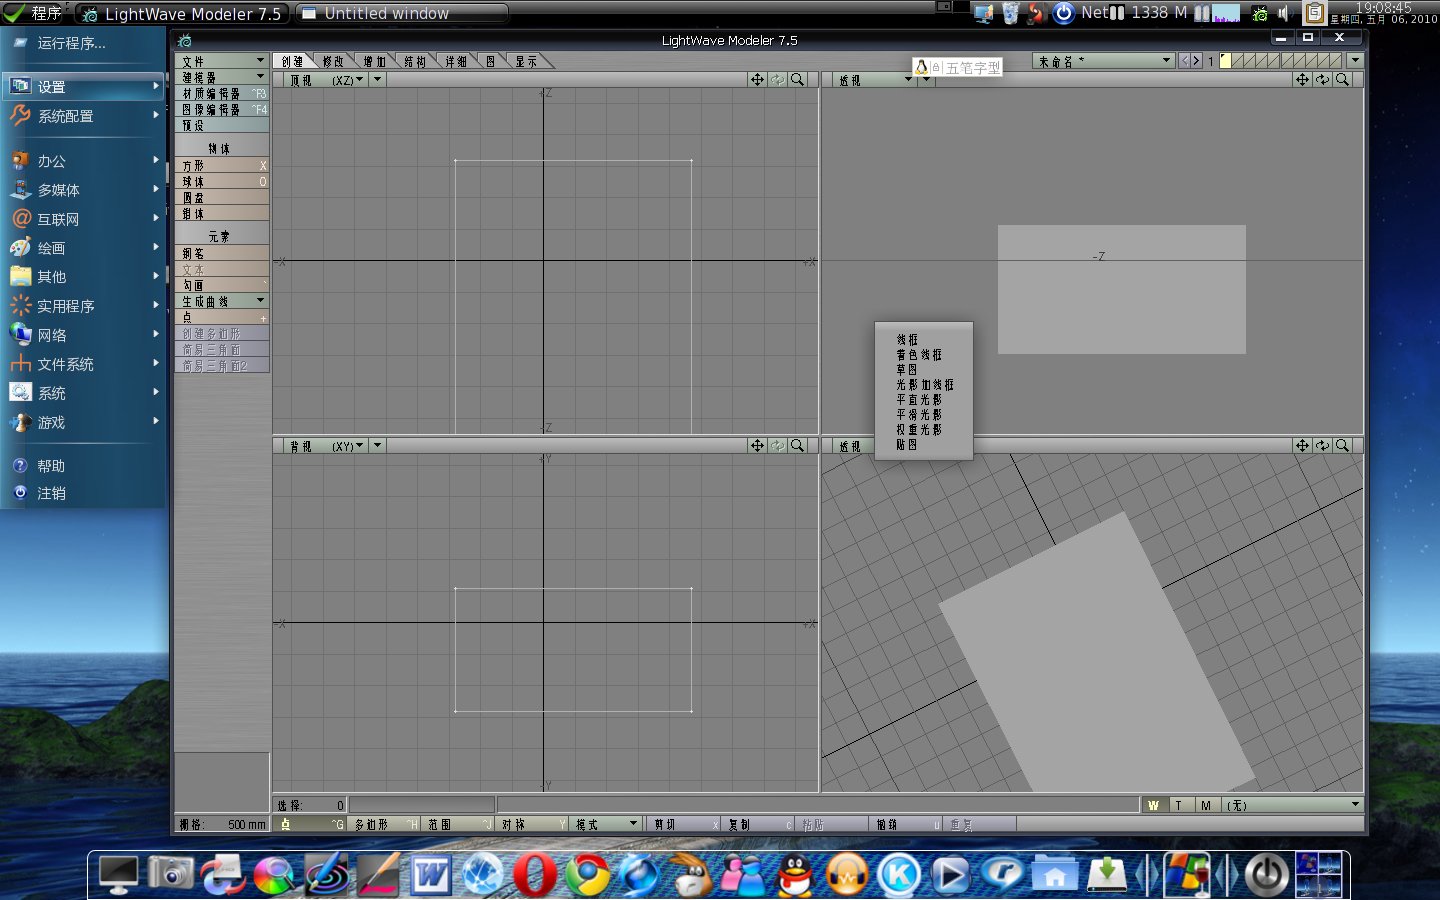Image resolution: width=1440 pixels, height=900 pixels.
Task: Switch selection mode to 点 (points)
Action: pyautogui.click(x=311, y=824)
